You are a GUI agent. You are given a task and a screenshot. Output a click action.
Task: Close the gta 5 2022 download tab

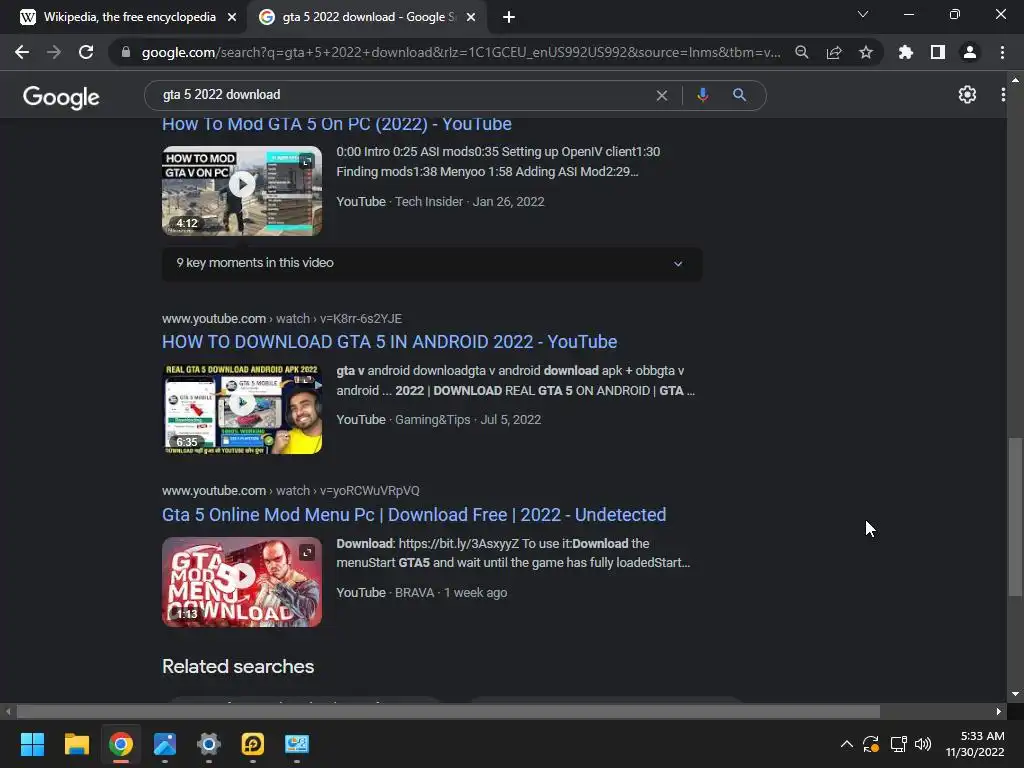pyautogui.click(x=471, y=17)
